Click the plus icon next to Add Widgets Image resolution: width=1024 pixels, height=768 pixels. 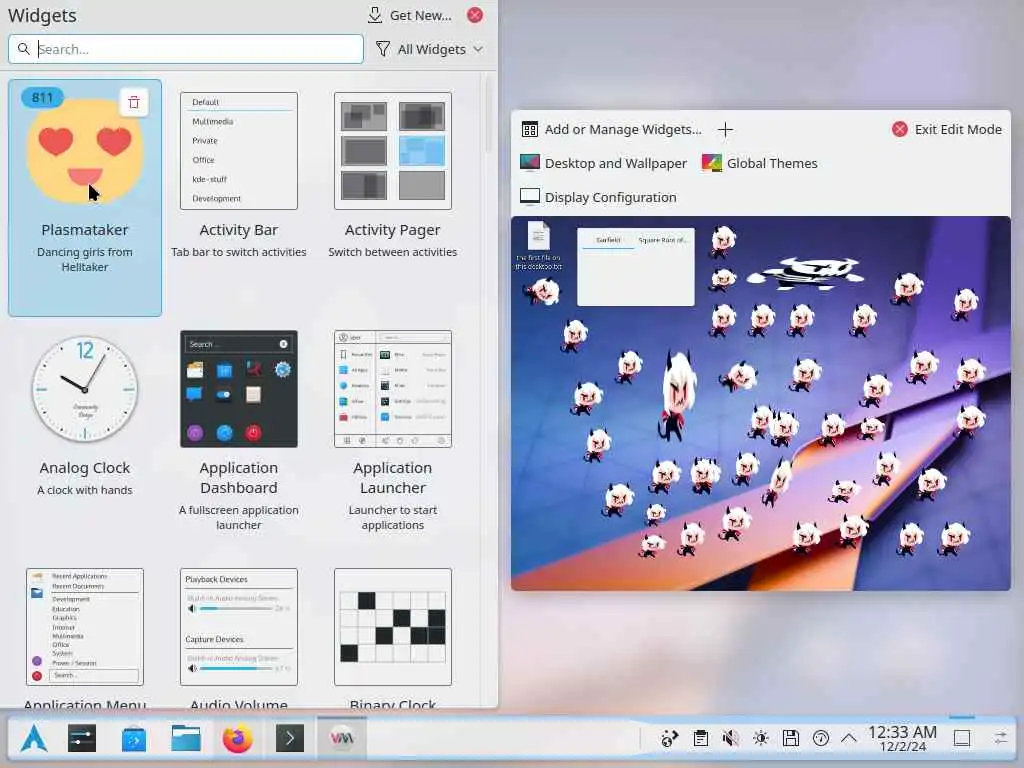click(x=725, y=129)
